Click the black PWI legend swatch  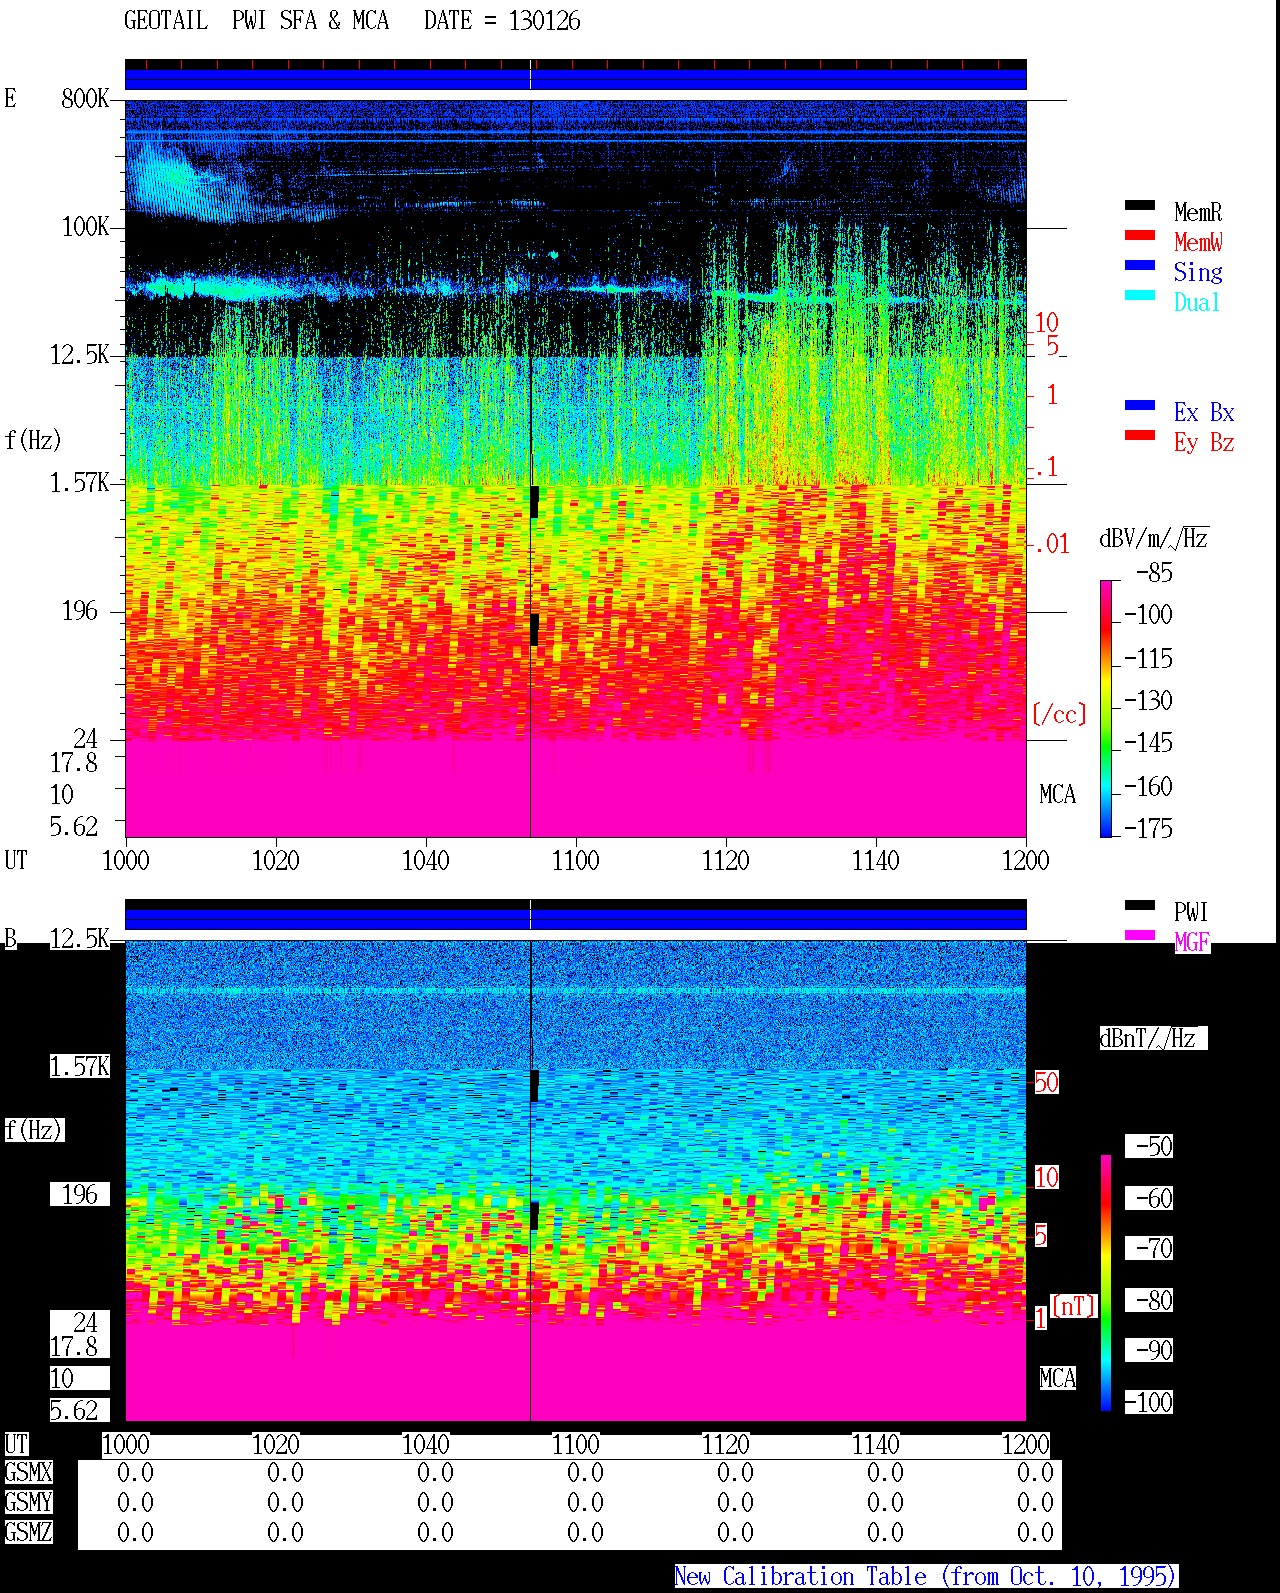[x=1139, y=906]
